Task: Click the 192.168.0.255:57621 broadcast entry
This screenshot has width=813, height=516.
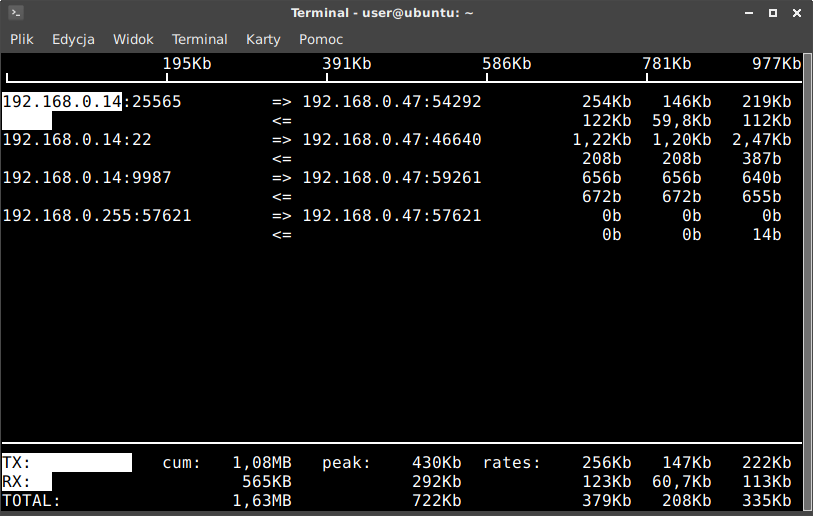Action: pos(97,216)
